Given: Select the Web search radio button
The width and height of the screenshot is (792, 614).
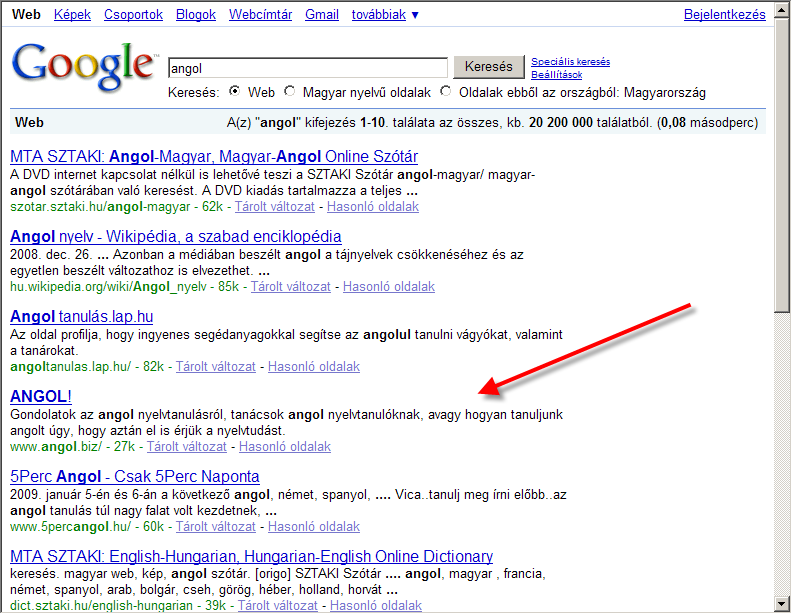Looking at the screenshot, I should (x=234, y=91).
